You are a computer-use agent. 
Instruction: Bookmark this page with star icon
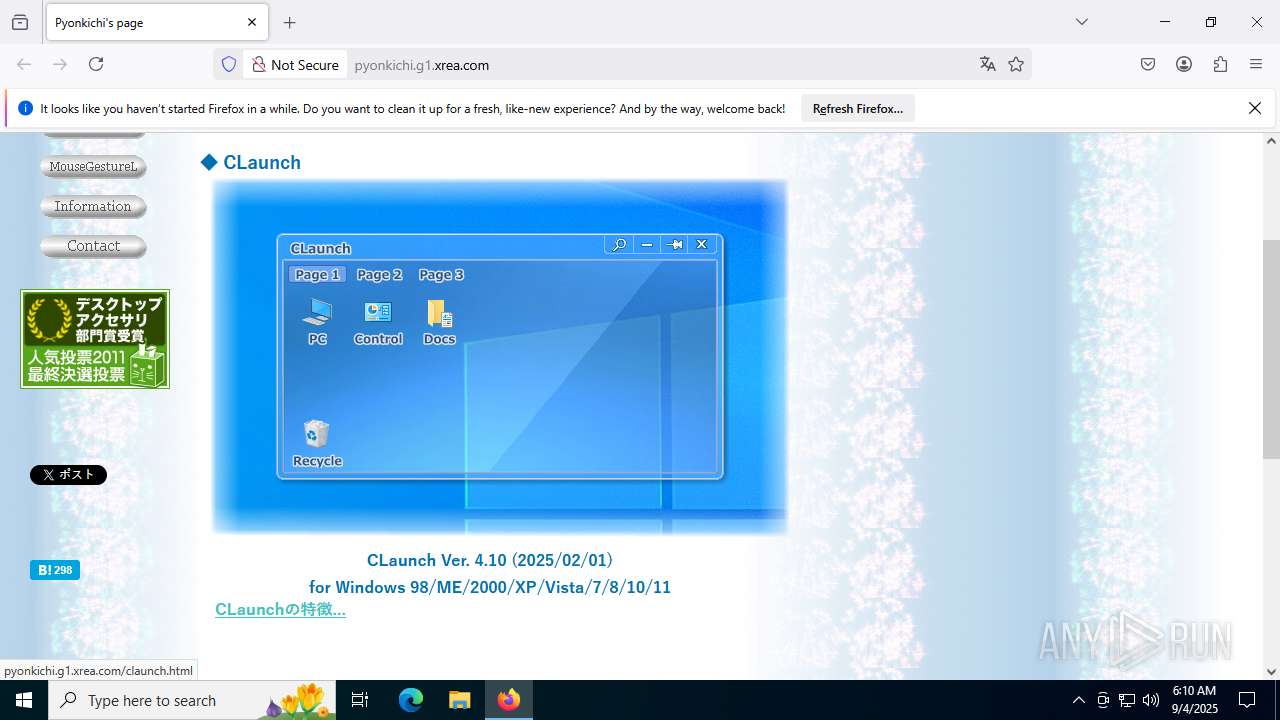click(x=1016, y=65)
